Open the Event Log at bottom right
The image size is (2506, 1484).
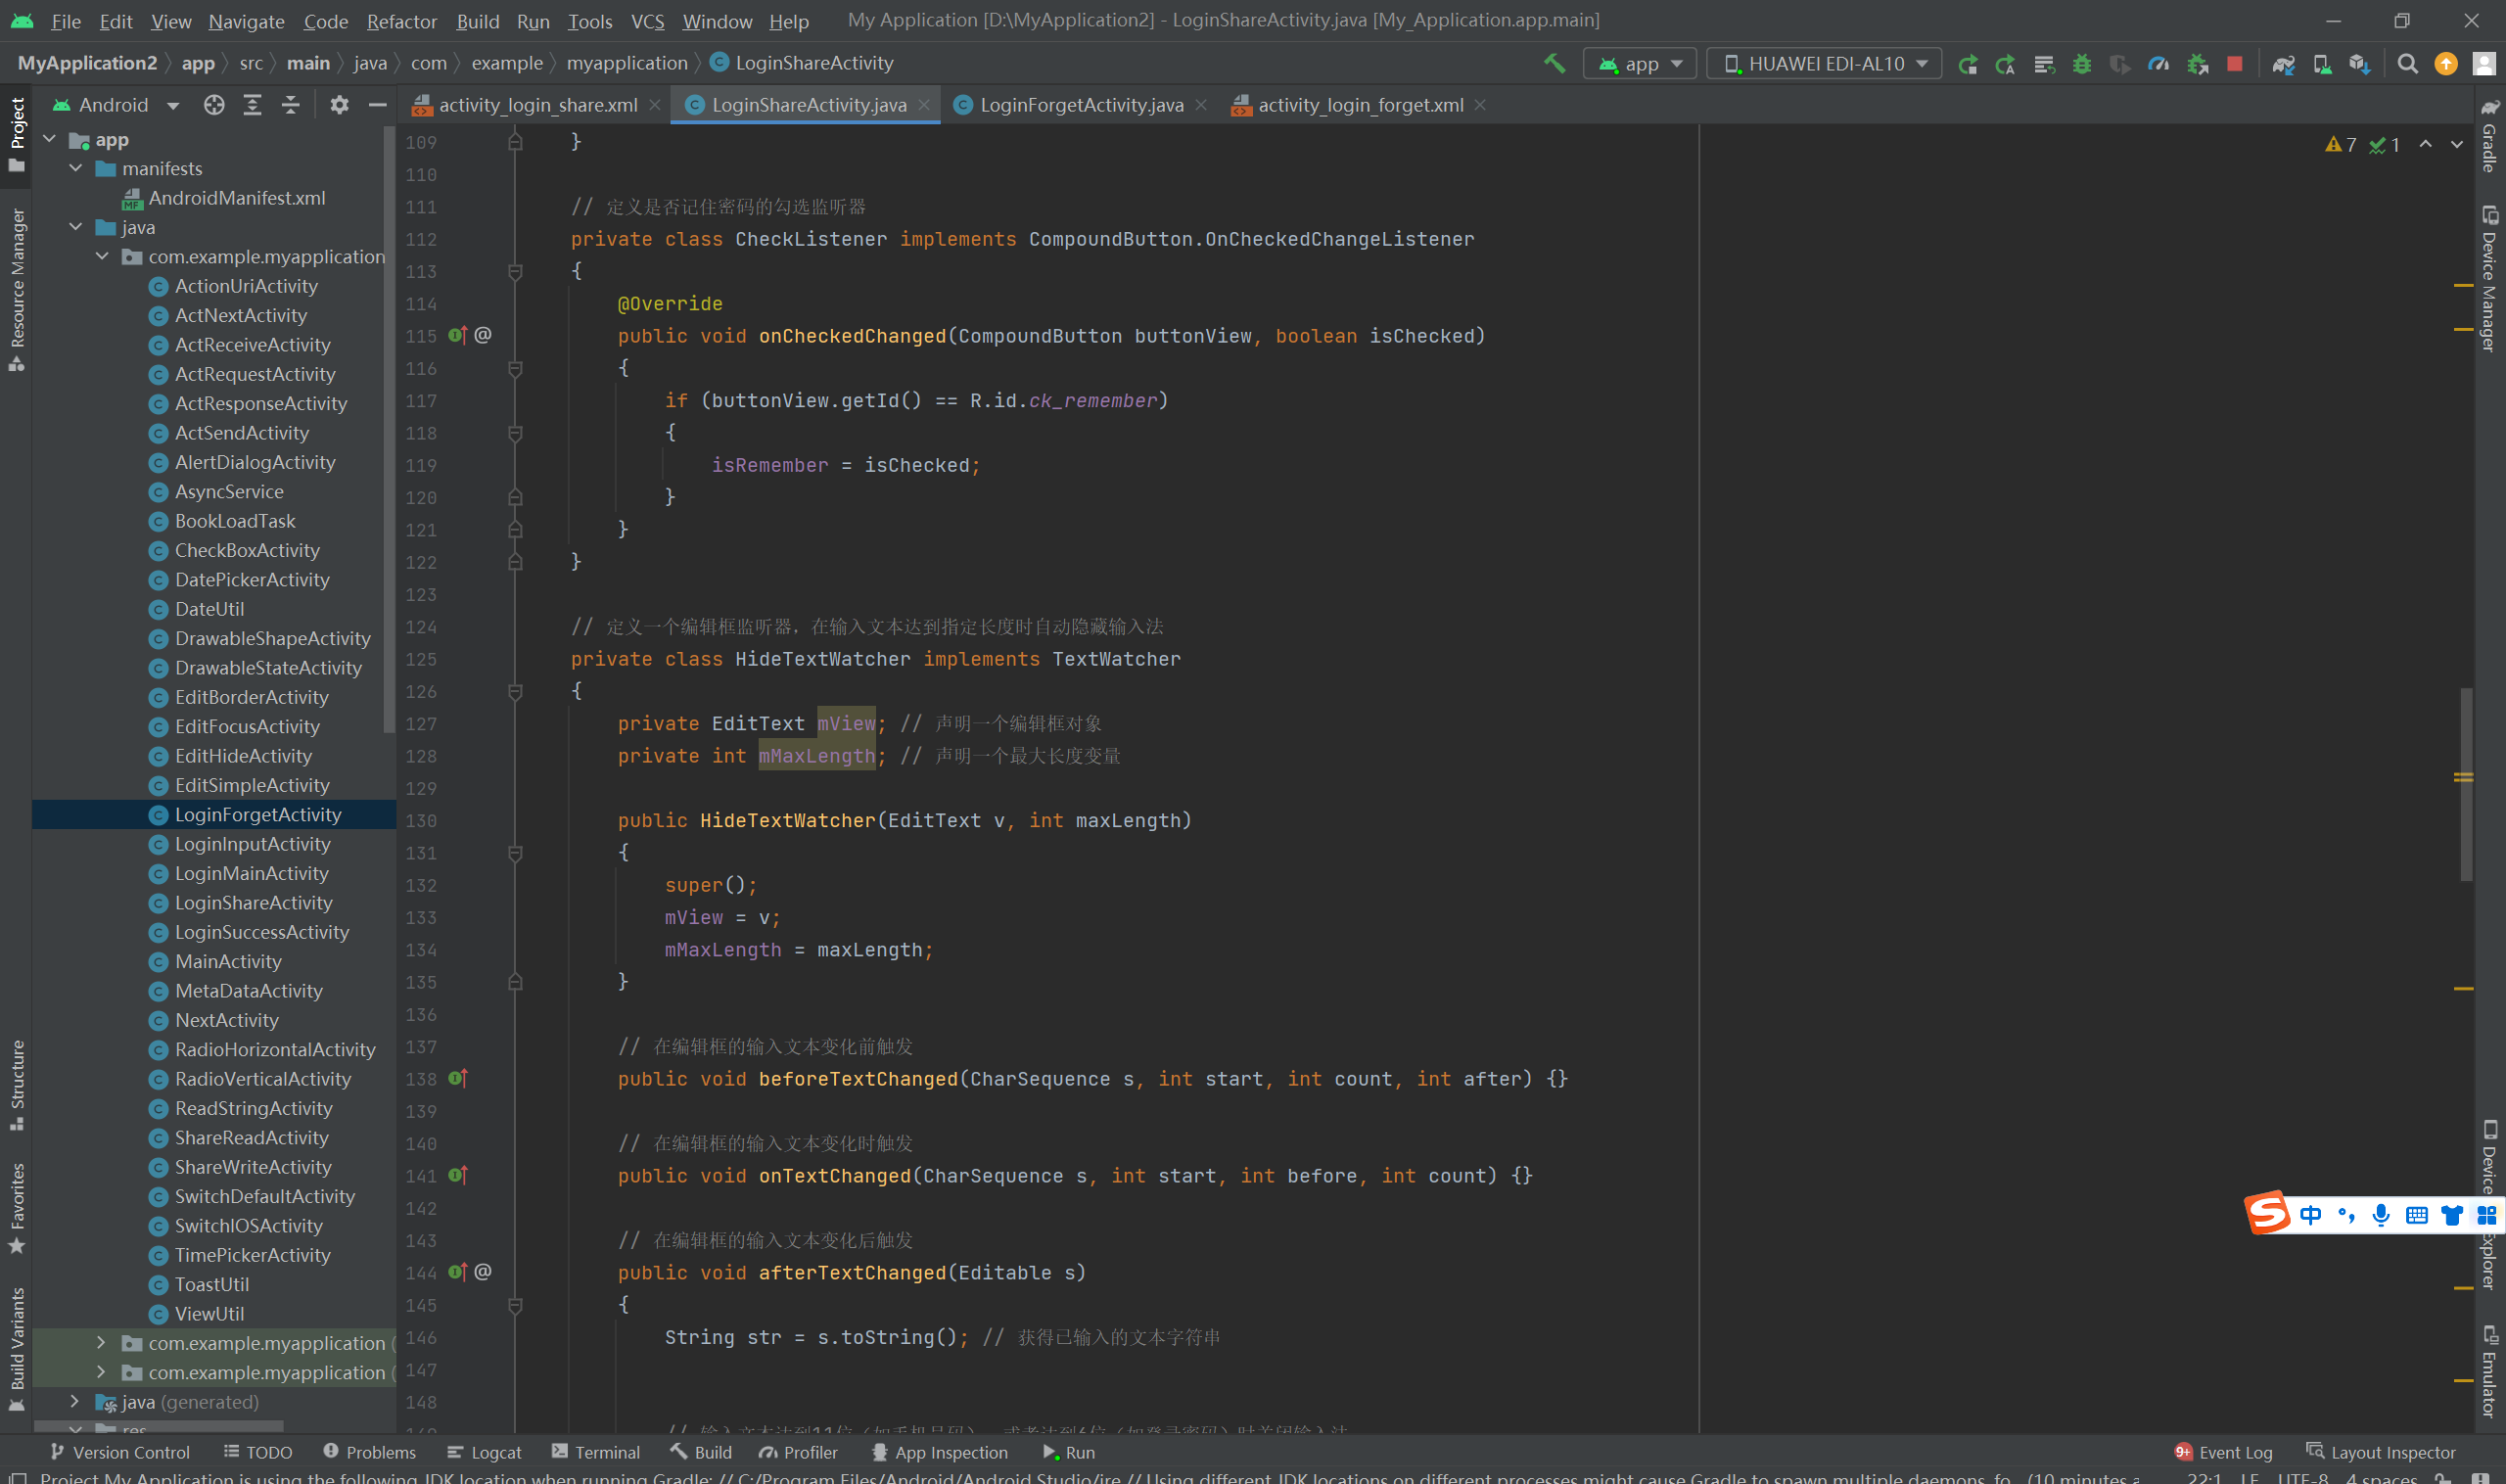[x=2223, y=1452]
